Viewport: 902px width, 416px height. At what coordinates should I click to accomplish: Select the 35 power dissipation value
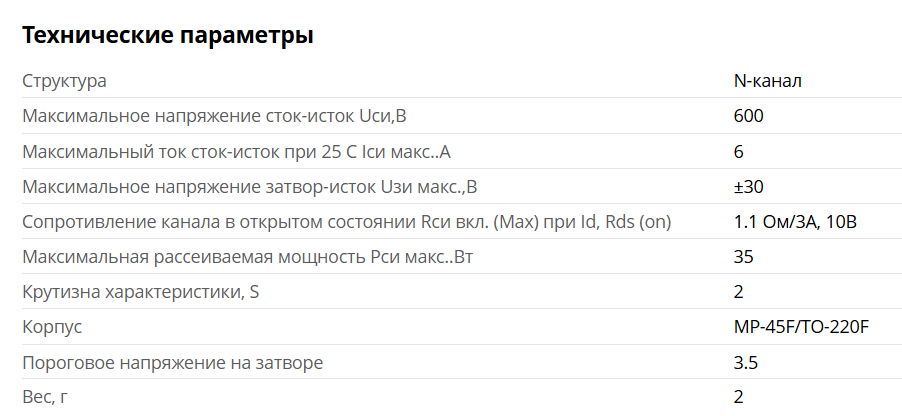click(743, 257)
